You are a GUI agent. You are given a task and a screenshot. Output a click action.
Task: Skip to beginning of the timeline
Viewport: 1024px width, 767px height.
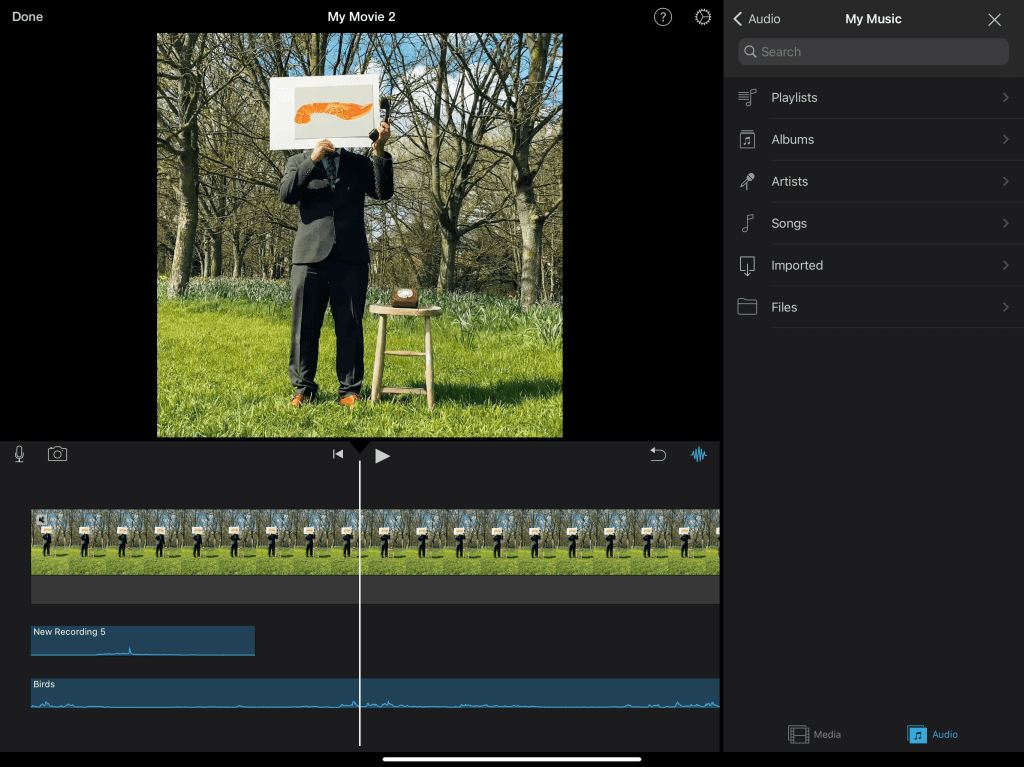pos(338,455)
